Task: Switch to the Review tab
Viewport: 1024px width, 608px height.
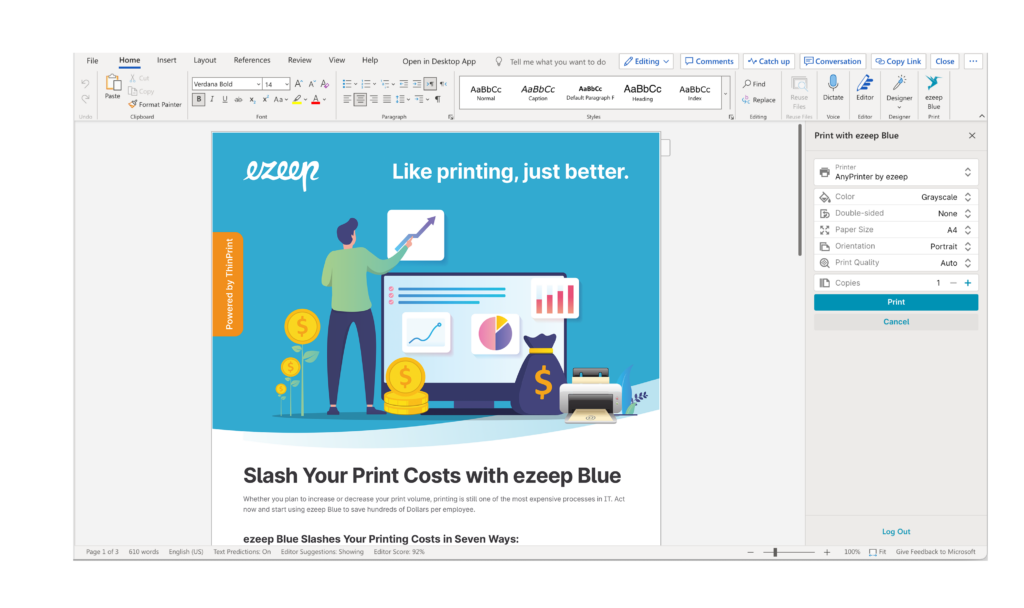Action: tap(300, 60)
